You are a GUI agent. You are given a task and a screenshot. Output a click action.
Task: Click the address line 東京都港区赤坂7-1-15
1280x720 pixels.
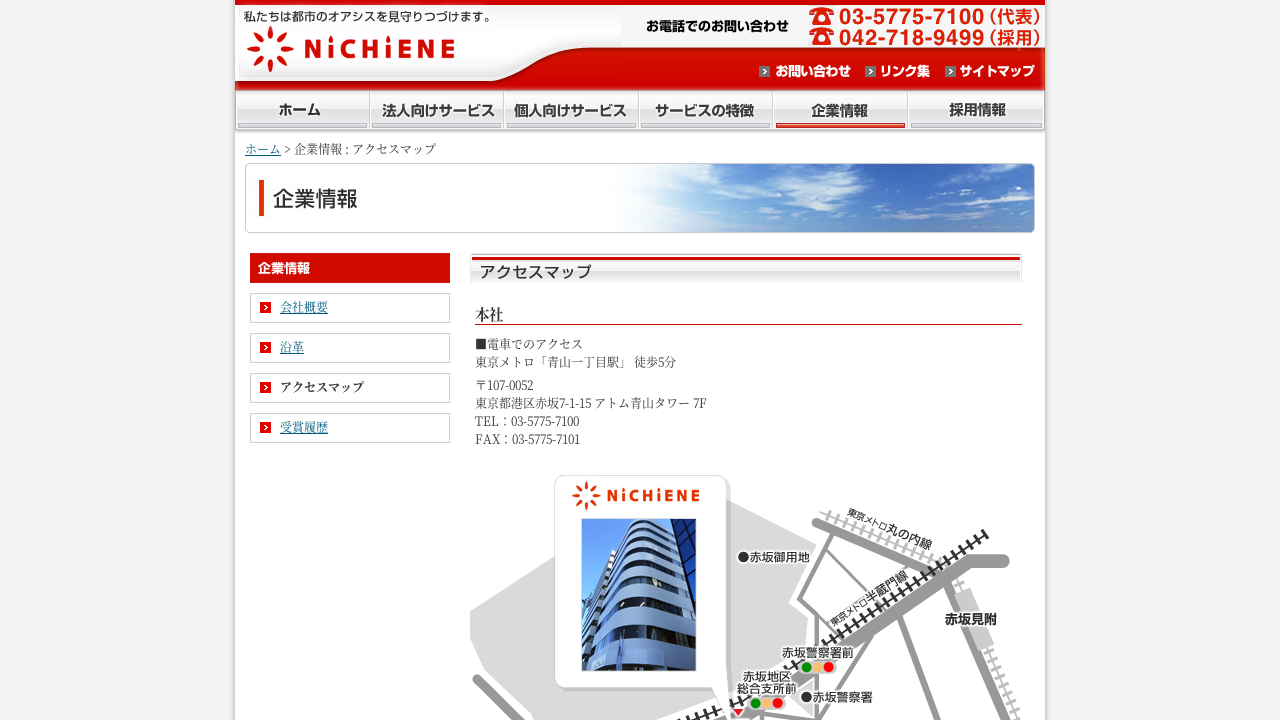[591, 404]
